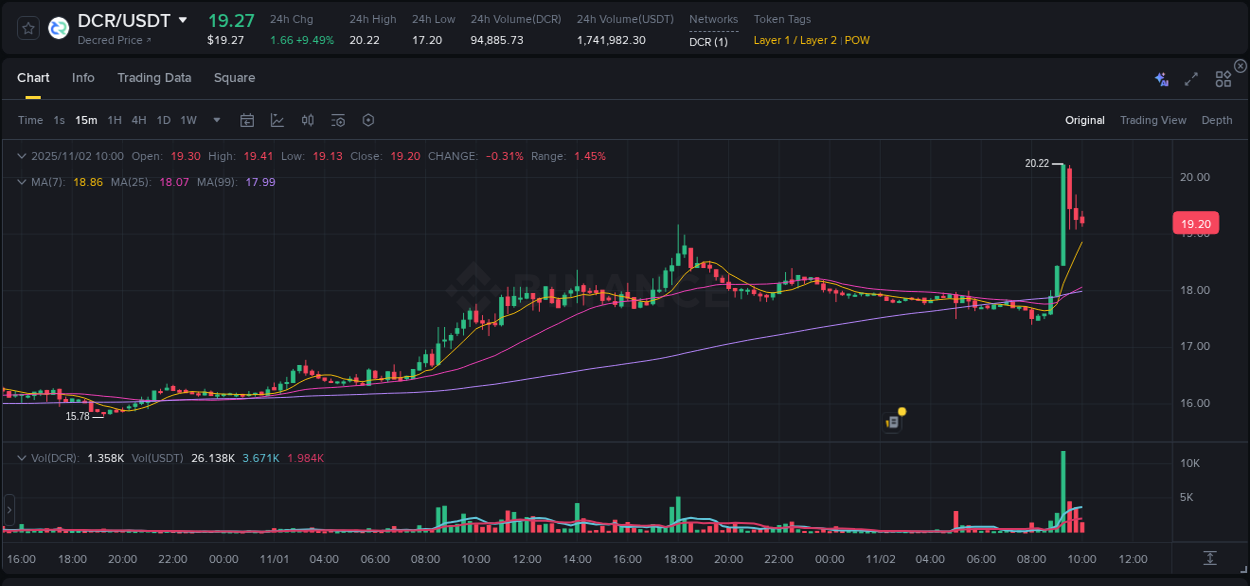
Task: Open the line chart style options
Action: [276, 120]
